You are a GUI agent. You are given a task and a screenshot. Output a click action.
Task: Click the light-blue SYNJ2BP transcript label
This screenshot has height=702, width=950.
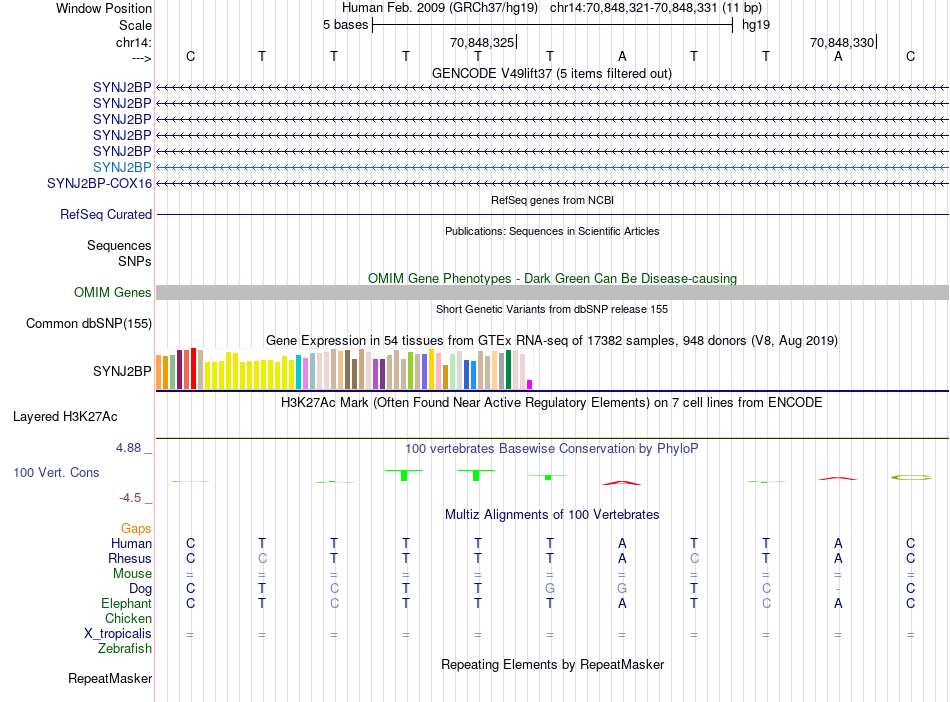(x=122, y=167)
